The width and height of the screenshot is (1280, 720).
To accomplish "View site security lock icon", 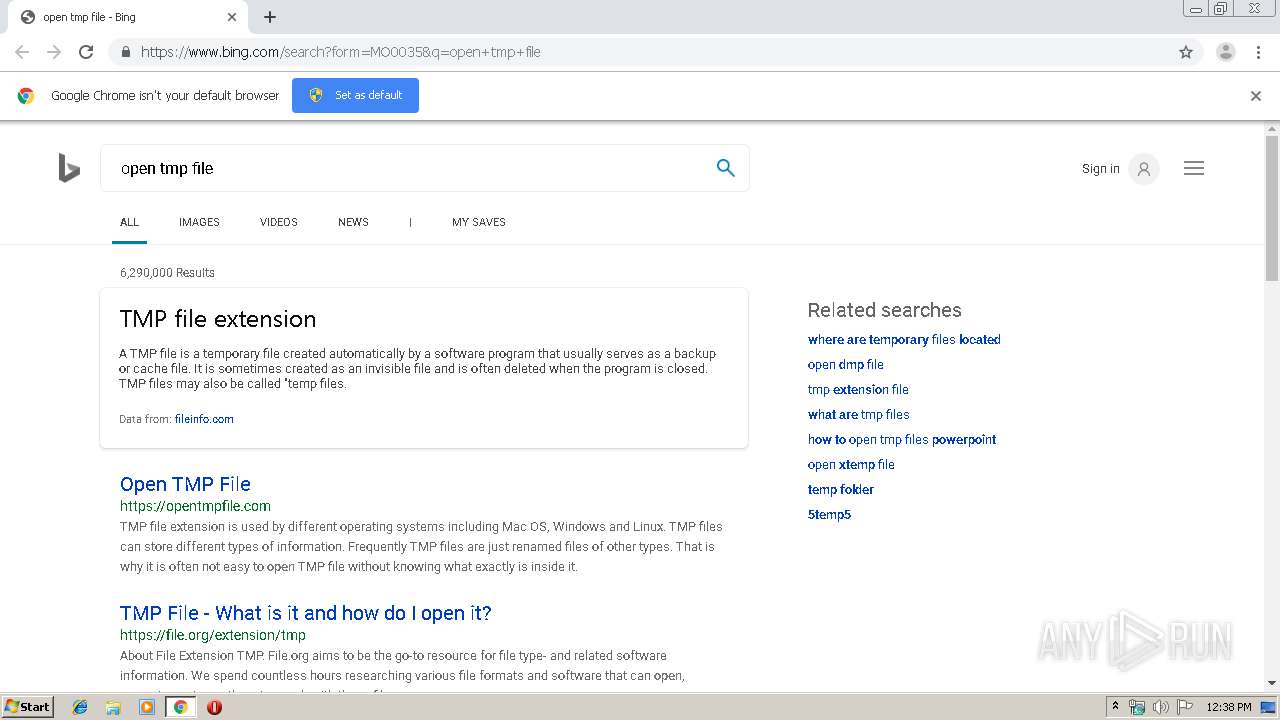I will tap(125, 52).
